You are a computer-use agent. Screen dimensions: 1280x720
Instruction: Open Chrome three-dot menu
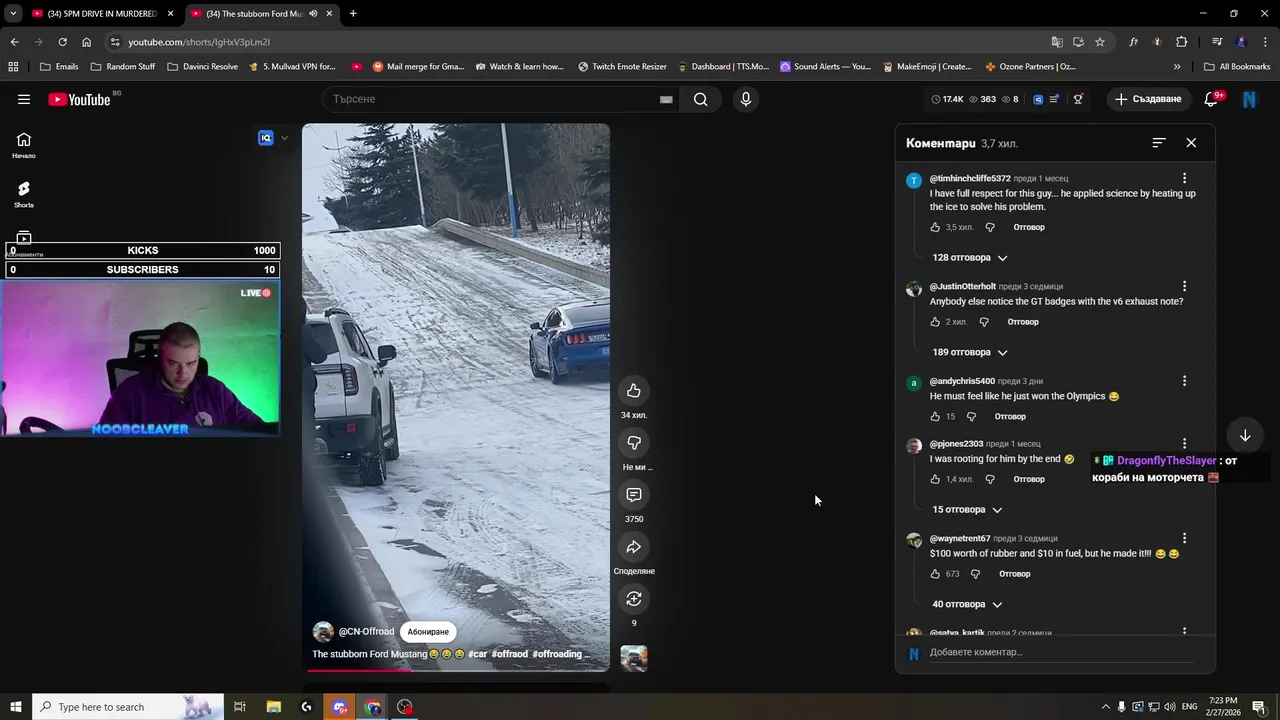point(1263,42)
